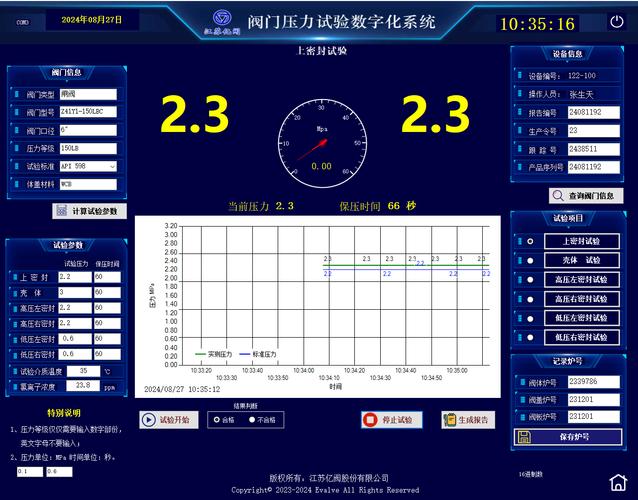Click the power shutdown icon
The height and width of the screenshot is (500, 638).
point(617,22)
